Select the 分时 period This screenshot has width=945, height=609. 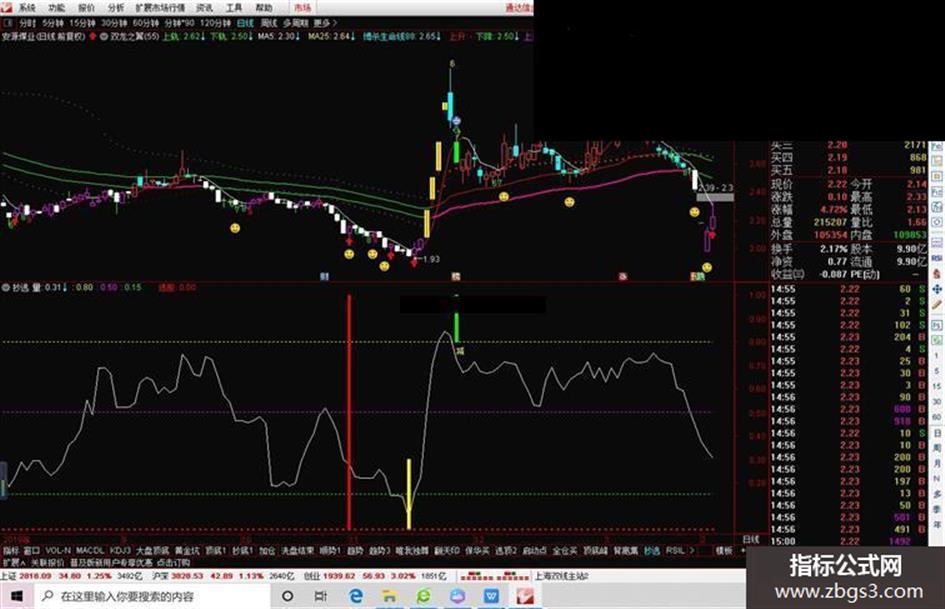[x=28, y=23]
